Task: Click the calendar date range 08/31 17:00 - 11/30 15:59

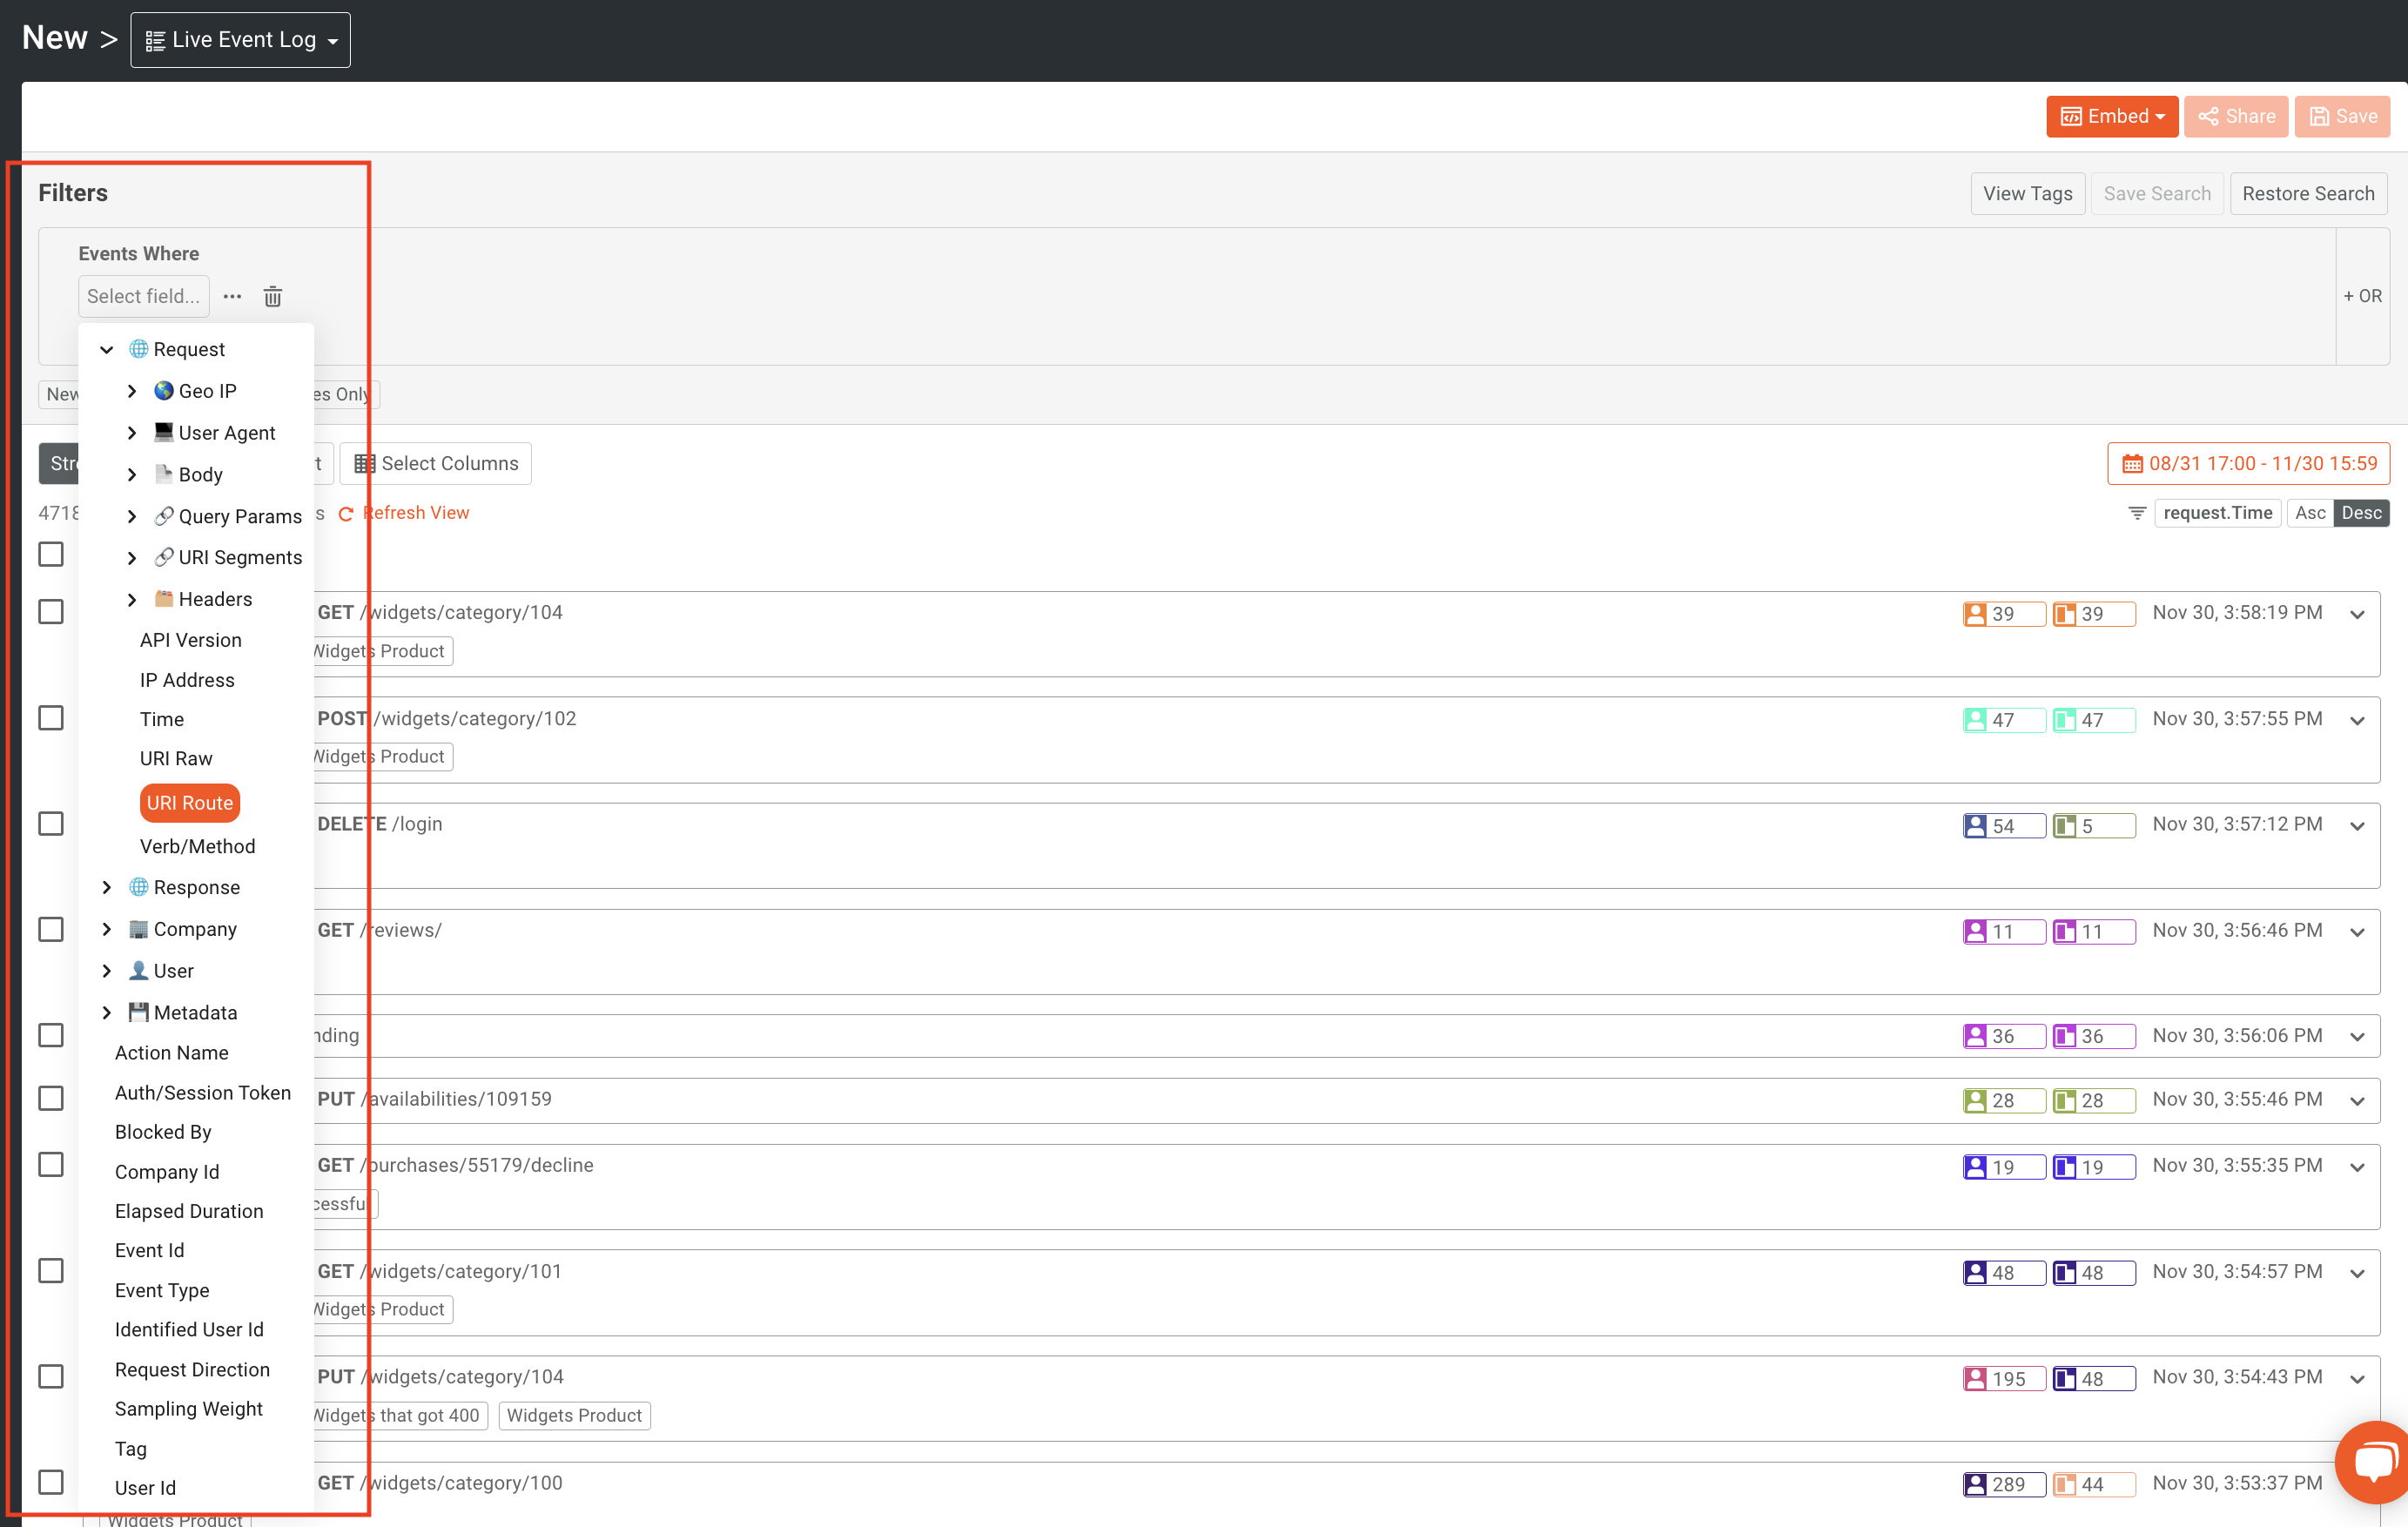Action: click(x=2248, y=464)
